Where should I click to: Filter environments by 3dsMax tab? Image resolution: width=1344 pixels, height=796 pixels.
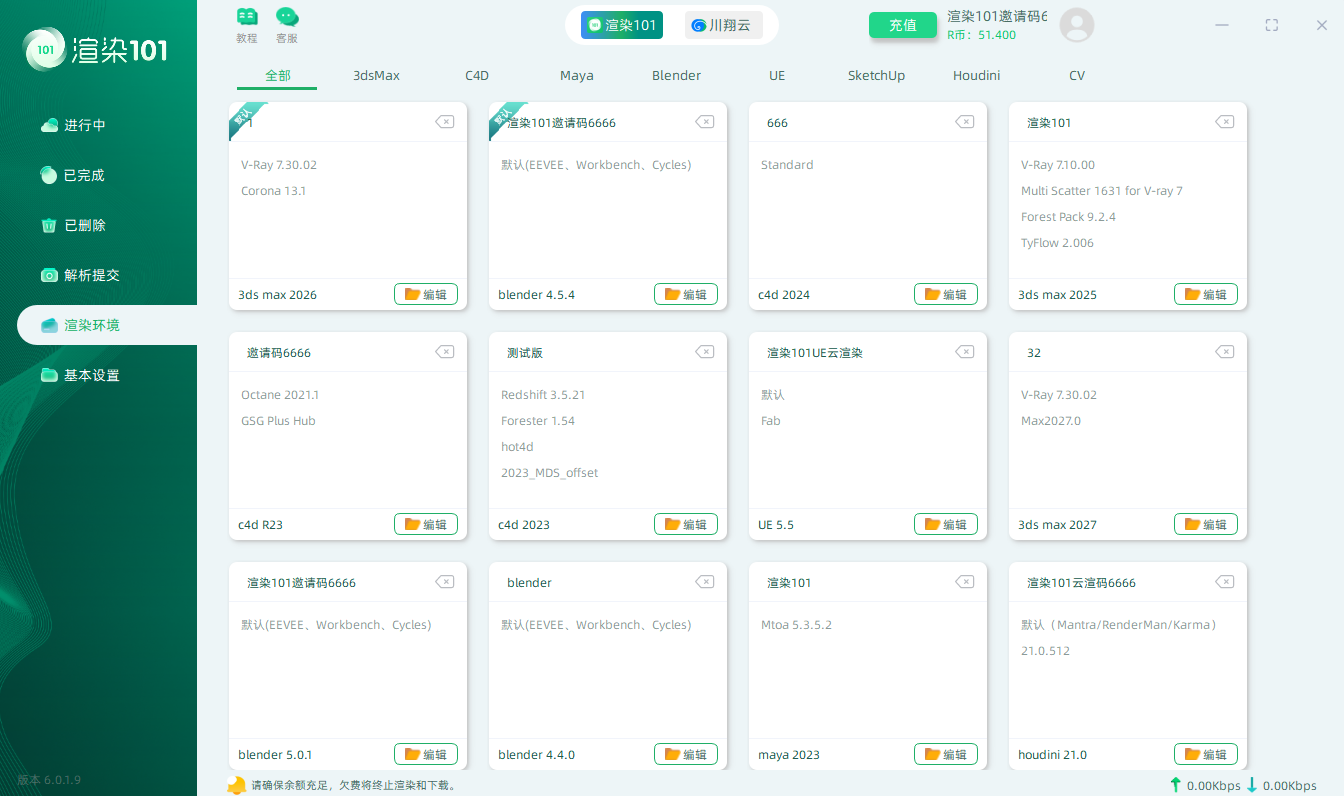[376, 76]
